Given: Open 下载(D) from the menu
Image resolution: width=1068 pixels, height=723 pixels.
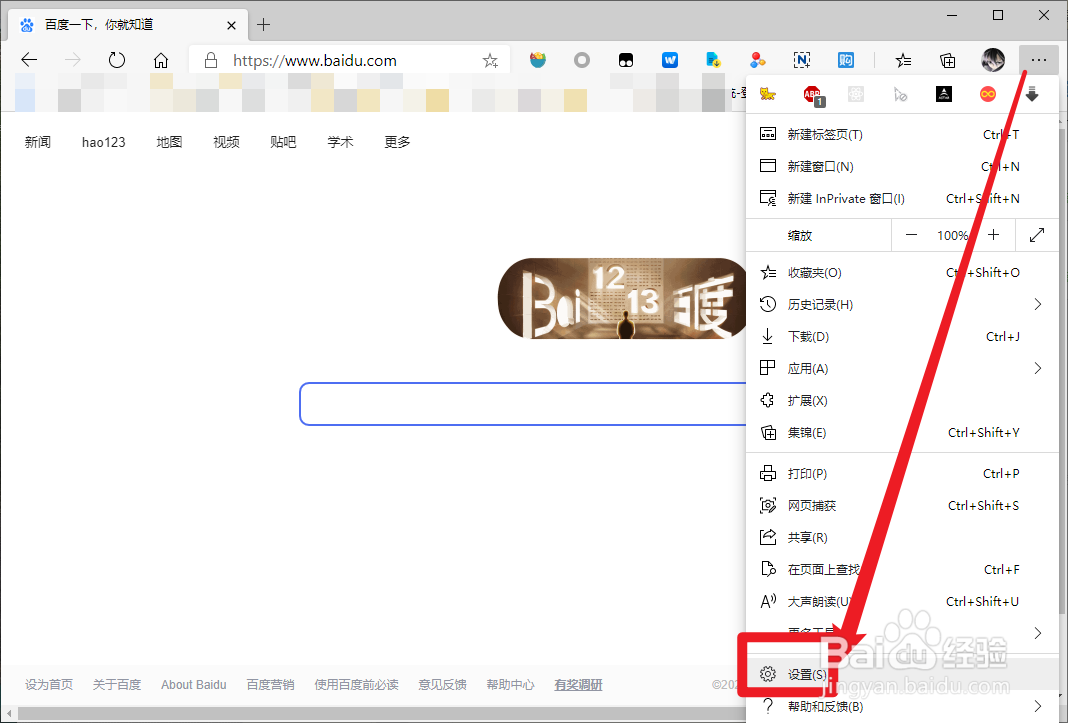Looking at the screenshot, I should (x=902, y=337).
